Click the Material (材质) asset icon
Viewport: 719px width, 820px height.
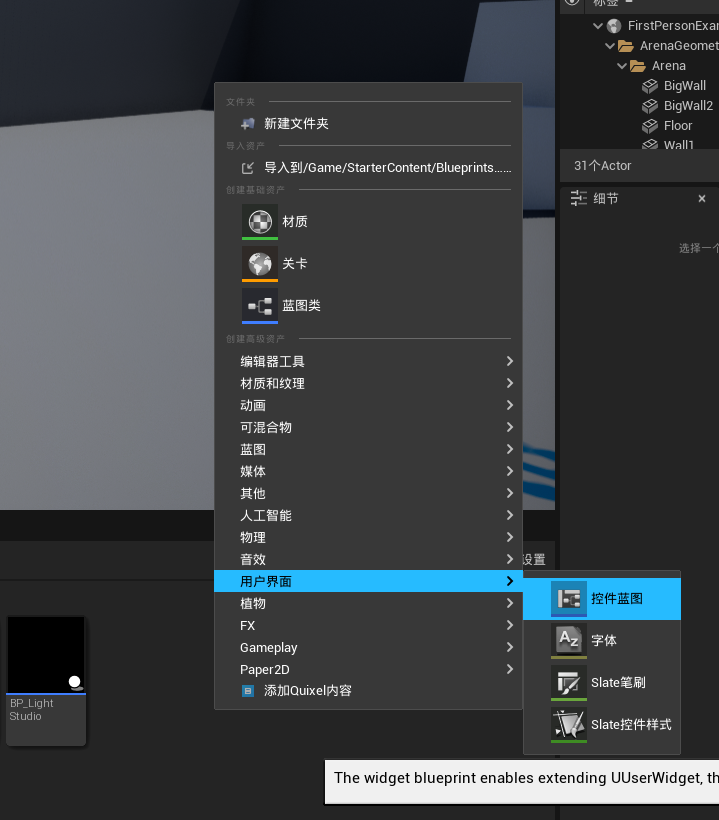(259, 221)
